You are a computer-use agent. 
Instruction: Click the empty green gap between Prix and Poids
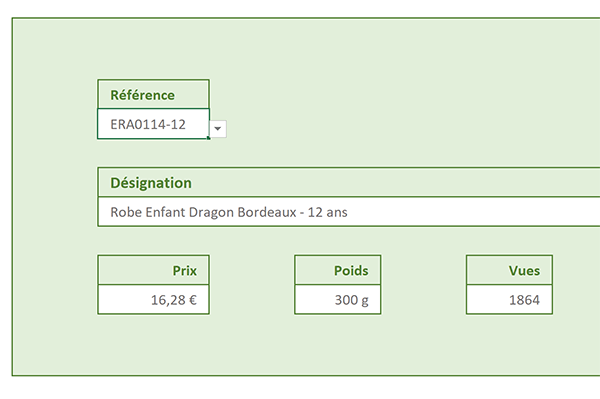(x=252, y=285)
